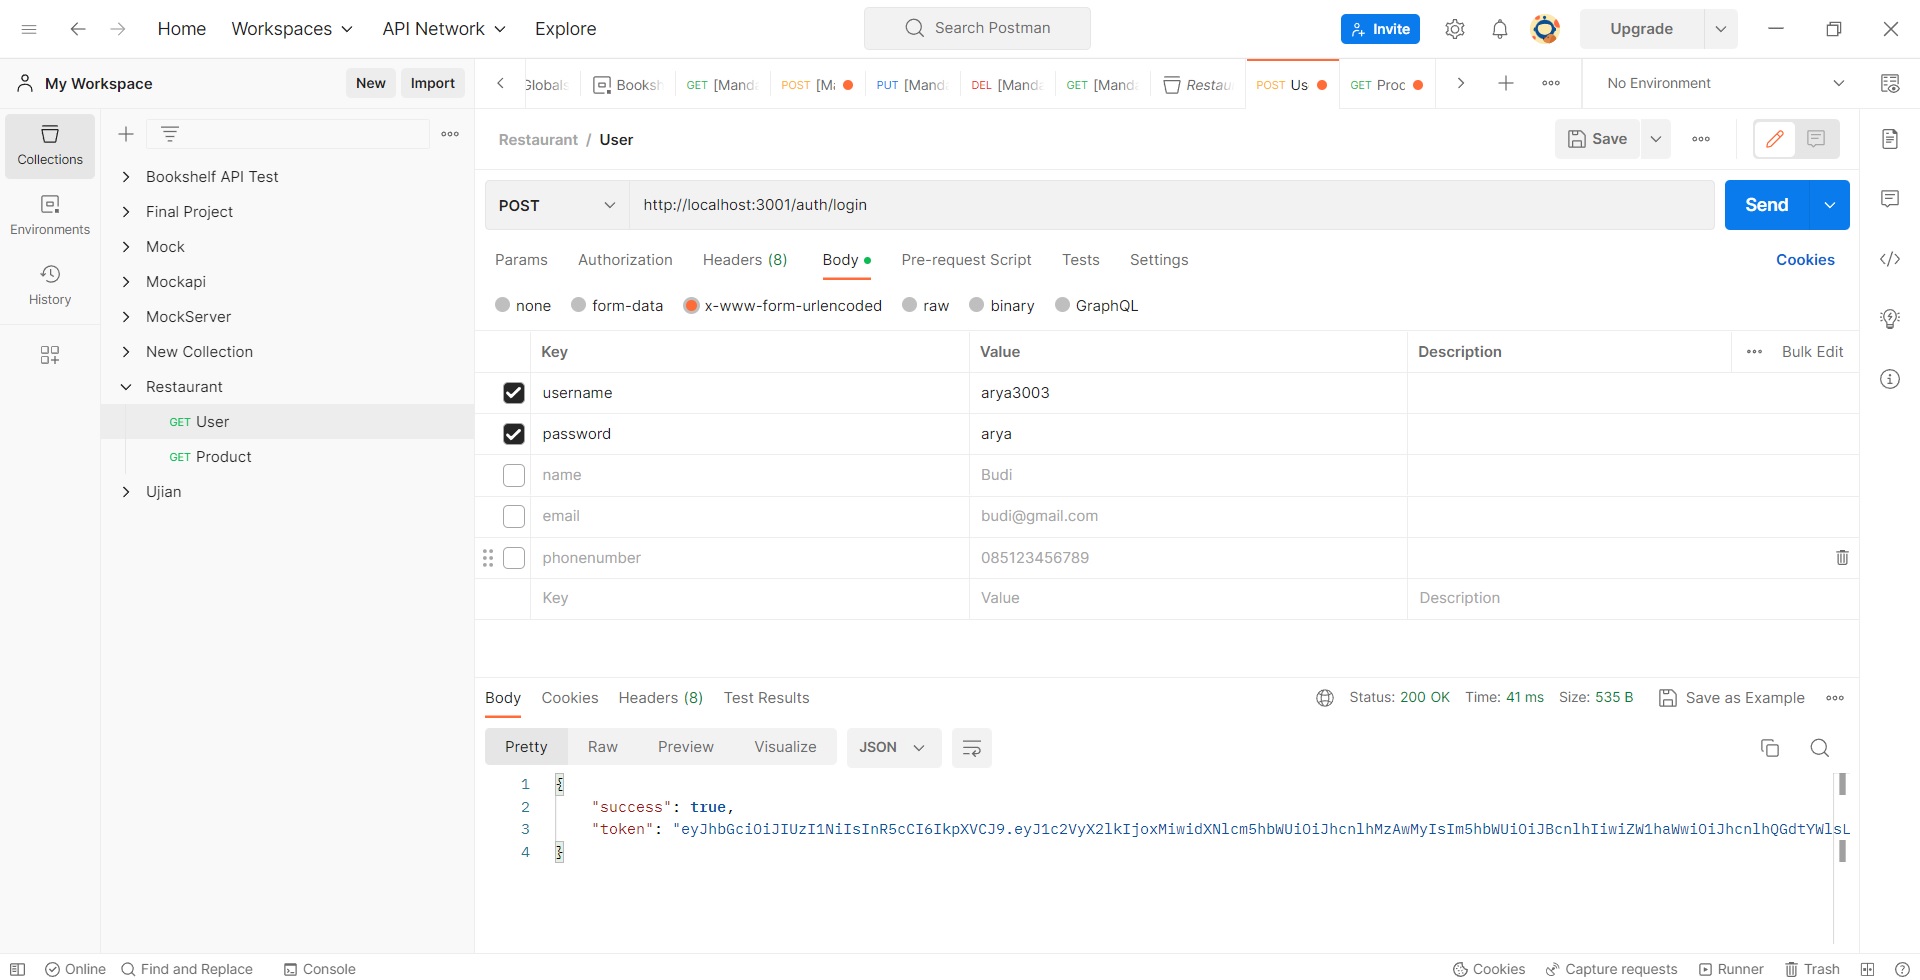The height and width of the screenshot is (980, 1920).
Task: Click the settings gear icon in header
Action: point(1455,29)
